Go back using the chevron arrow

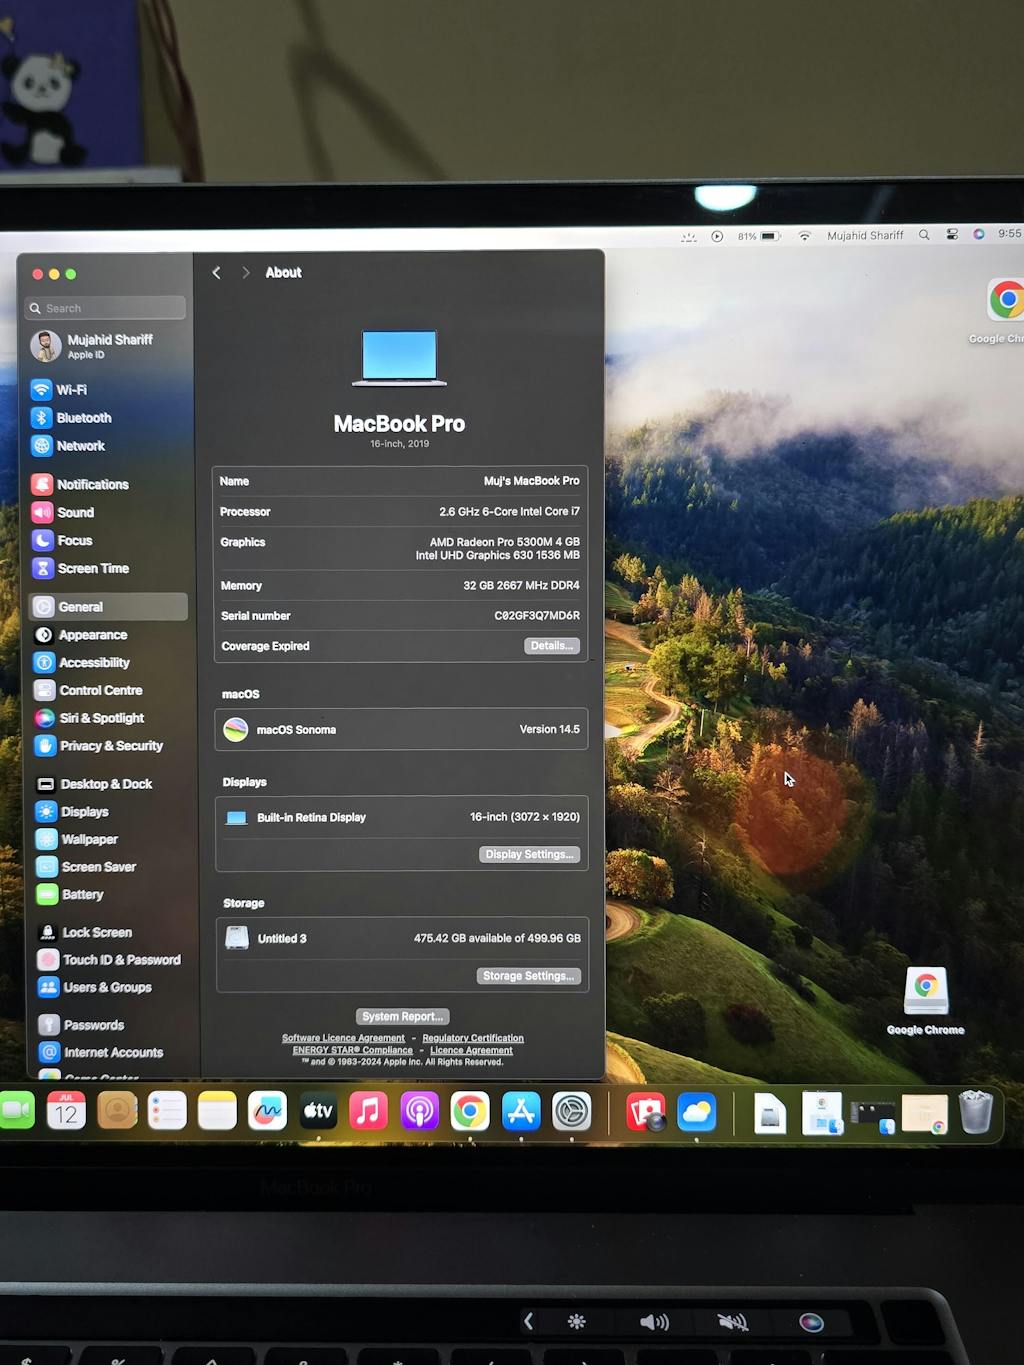point(217,273)
